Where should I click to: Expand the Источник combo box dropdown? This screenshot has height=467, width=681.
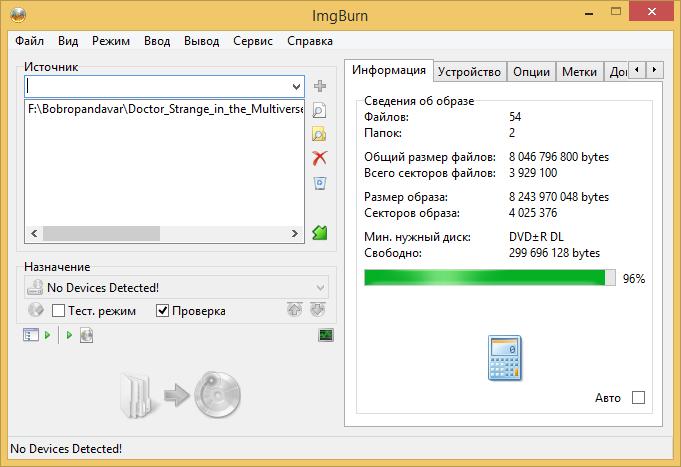(x=296, y=86)
